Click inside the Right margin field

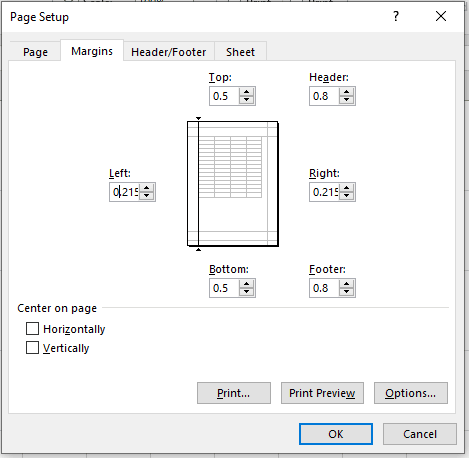click(x=325, y=192)
